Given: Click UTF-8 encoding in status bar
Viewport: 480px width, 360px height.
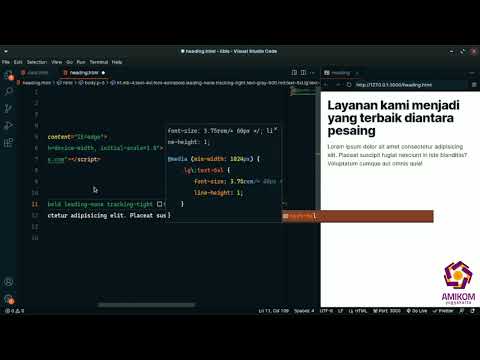Looking at the screenshot, I should click(x=326, y=311).
